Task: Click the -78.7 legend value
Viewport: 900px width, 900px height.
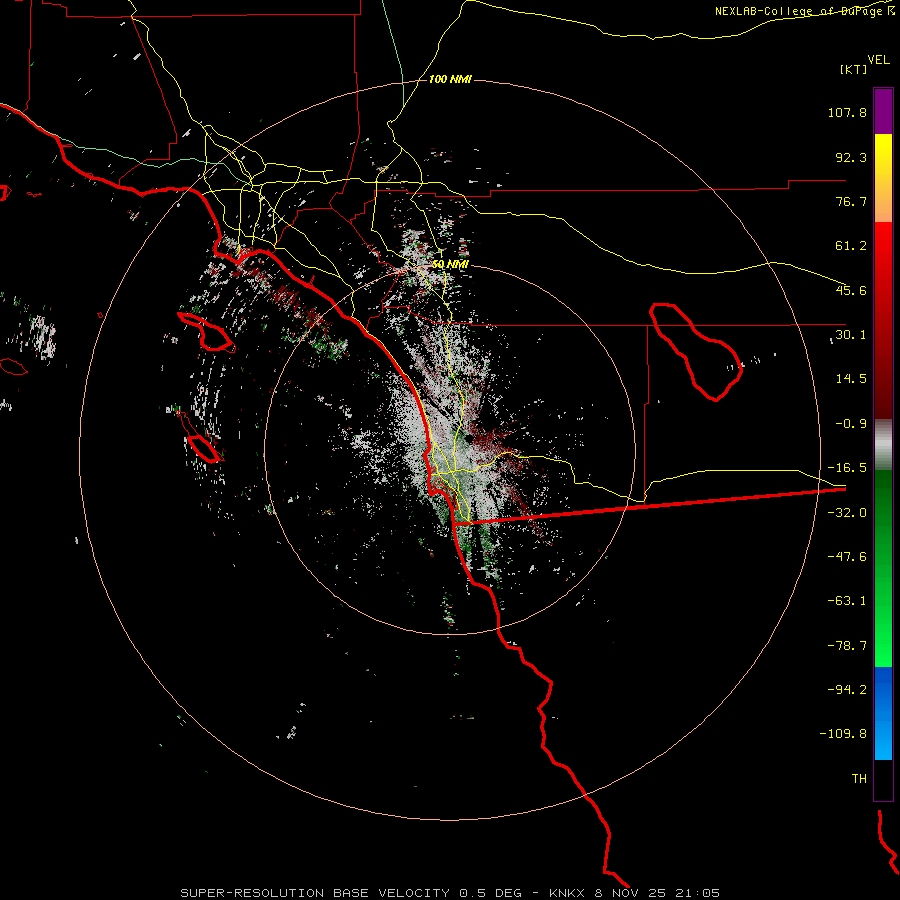Action: (847, 646)
